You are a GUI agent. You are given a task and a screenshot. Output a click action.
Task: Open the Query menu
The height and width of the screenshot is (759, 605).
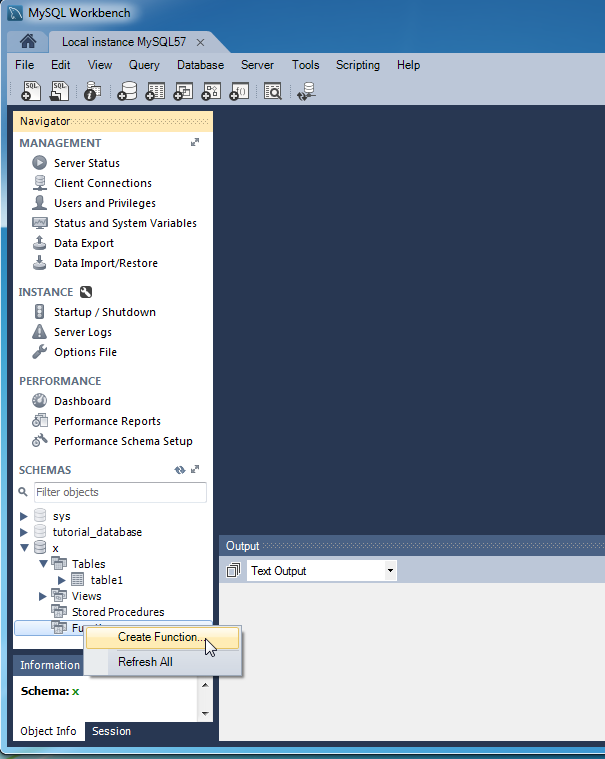(144, 65)
